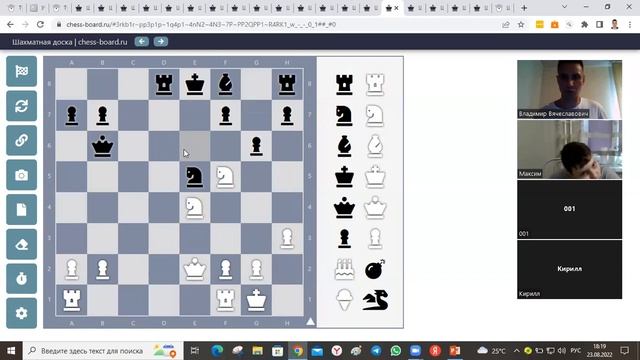
Task: Open the notification center icon
Action: [x=624, y=351]
